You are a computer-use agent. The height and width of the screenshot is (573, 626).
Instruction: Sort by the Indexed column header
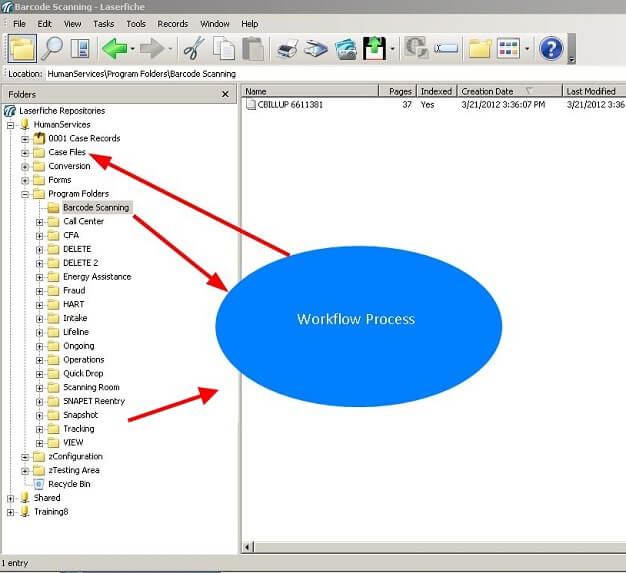click(437, 91)
